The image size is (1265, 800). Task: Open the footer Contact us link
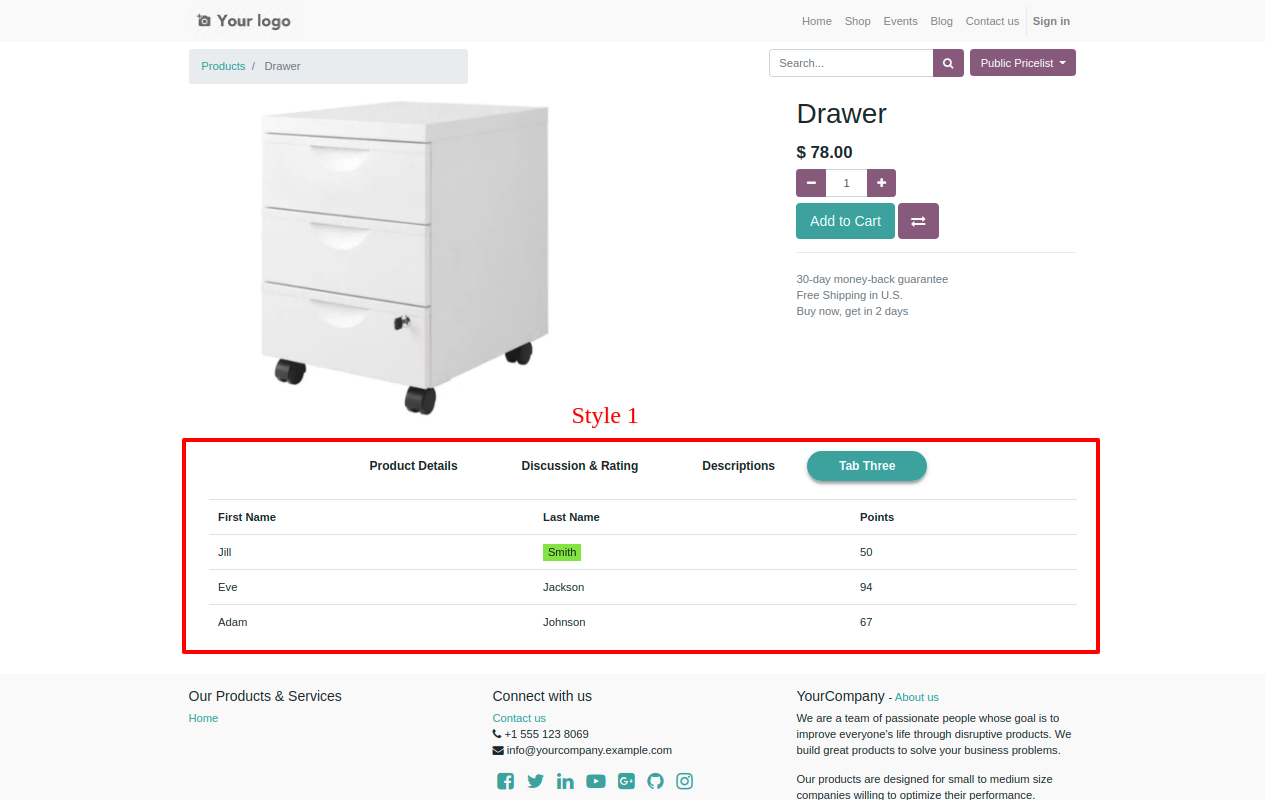click(519, 718)
